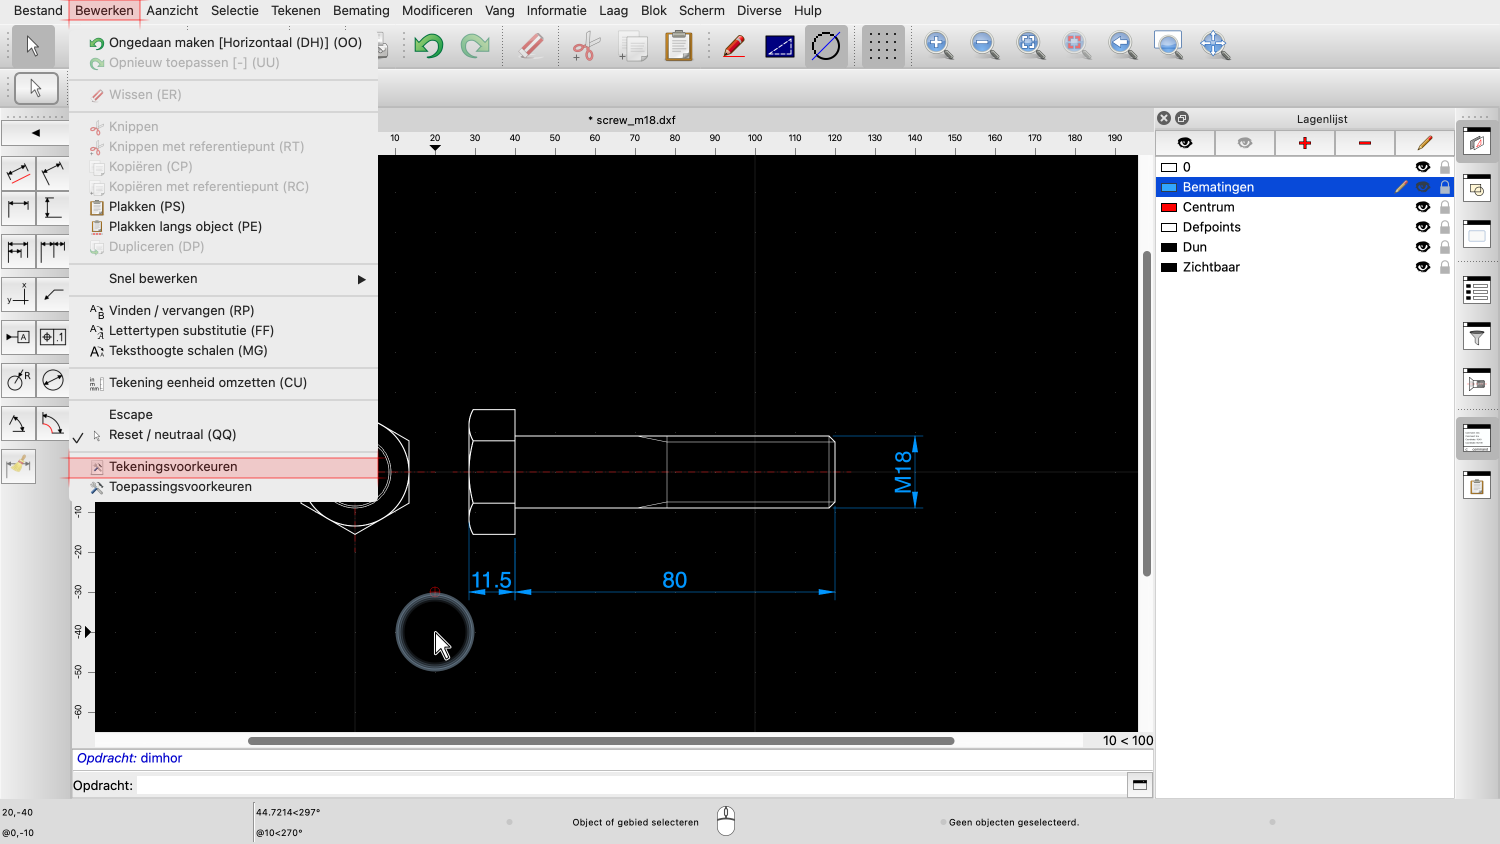Open the Tekenen menu
Image resolution: width=1500 pixels, height=844 pixels.
click(x=295, y=11)
